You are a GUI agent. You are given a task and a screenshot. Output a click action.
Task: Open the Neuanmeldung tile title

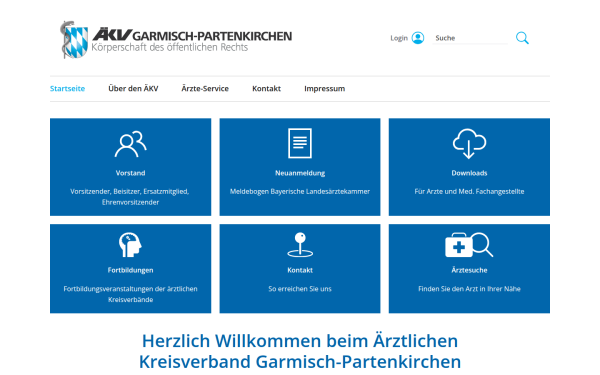click(x=300, y=173)
